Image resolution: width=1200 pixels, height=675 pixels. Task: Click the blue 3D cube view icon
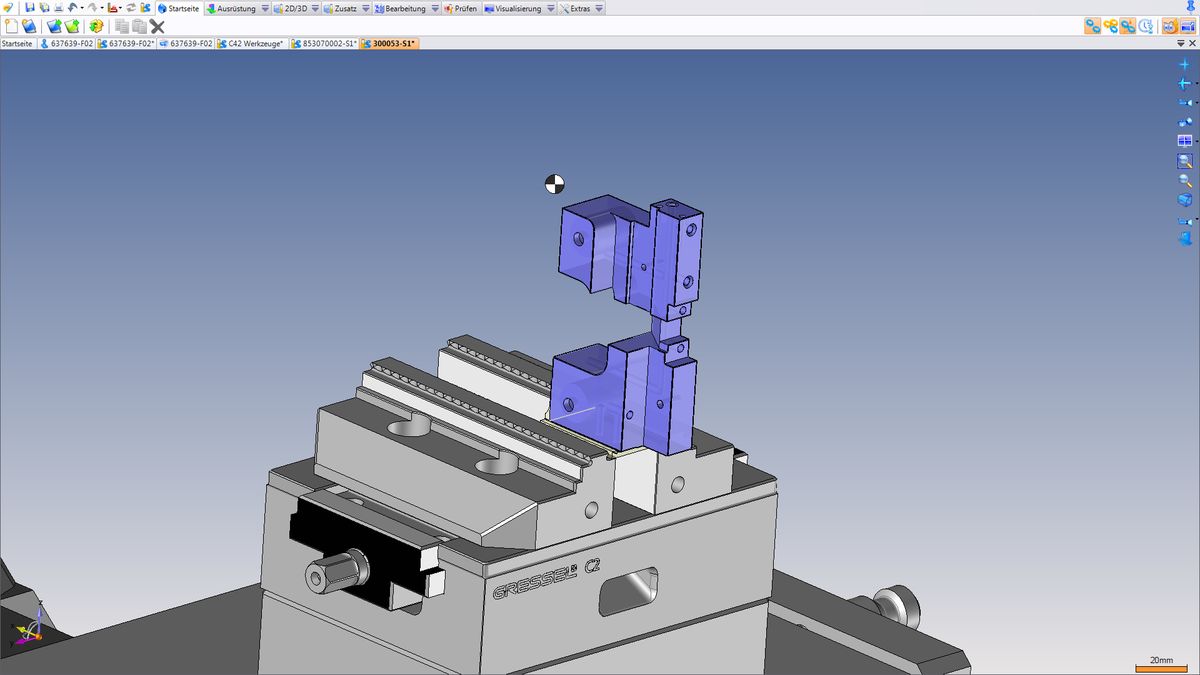point(1185,200)
